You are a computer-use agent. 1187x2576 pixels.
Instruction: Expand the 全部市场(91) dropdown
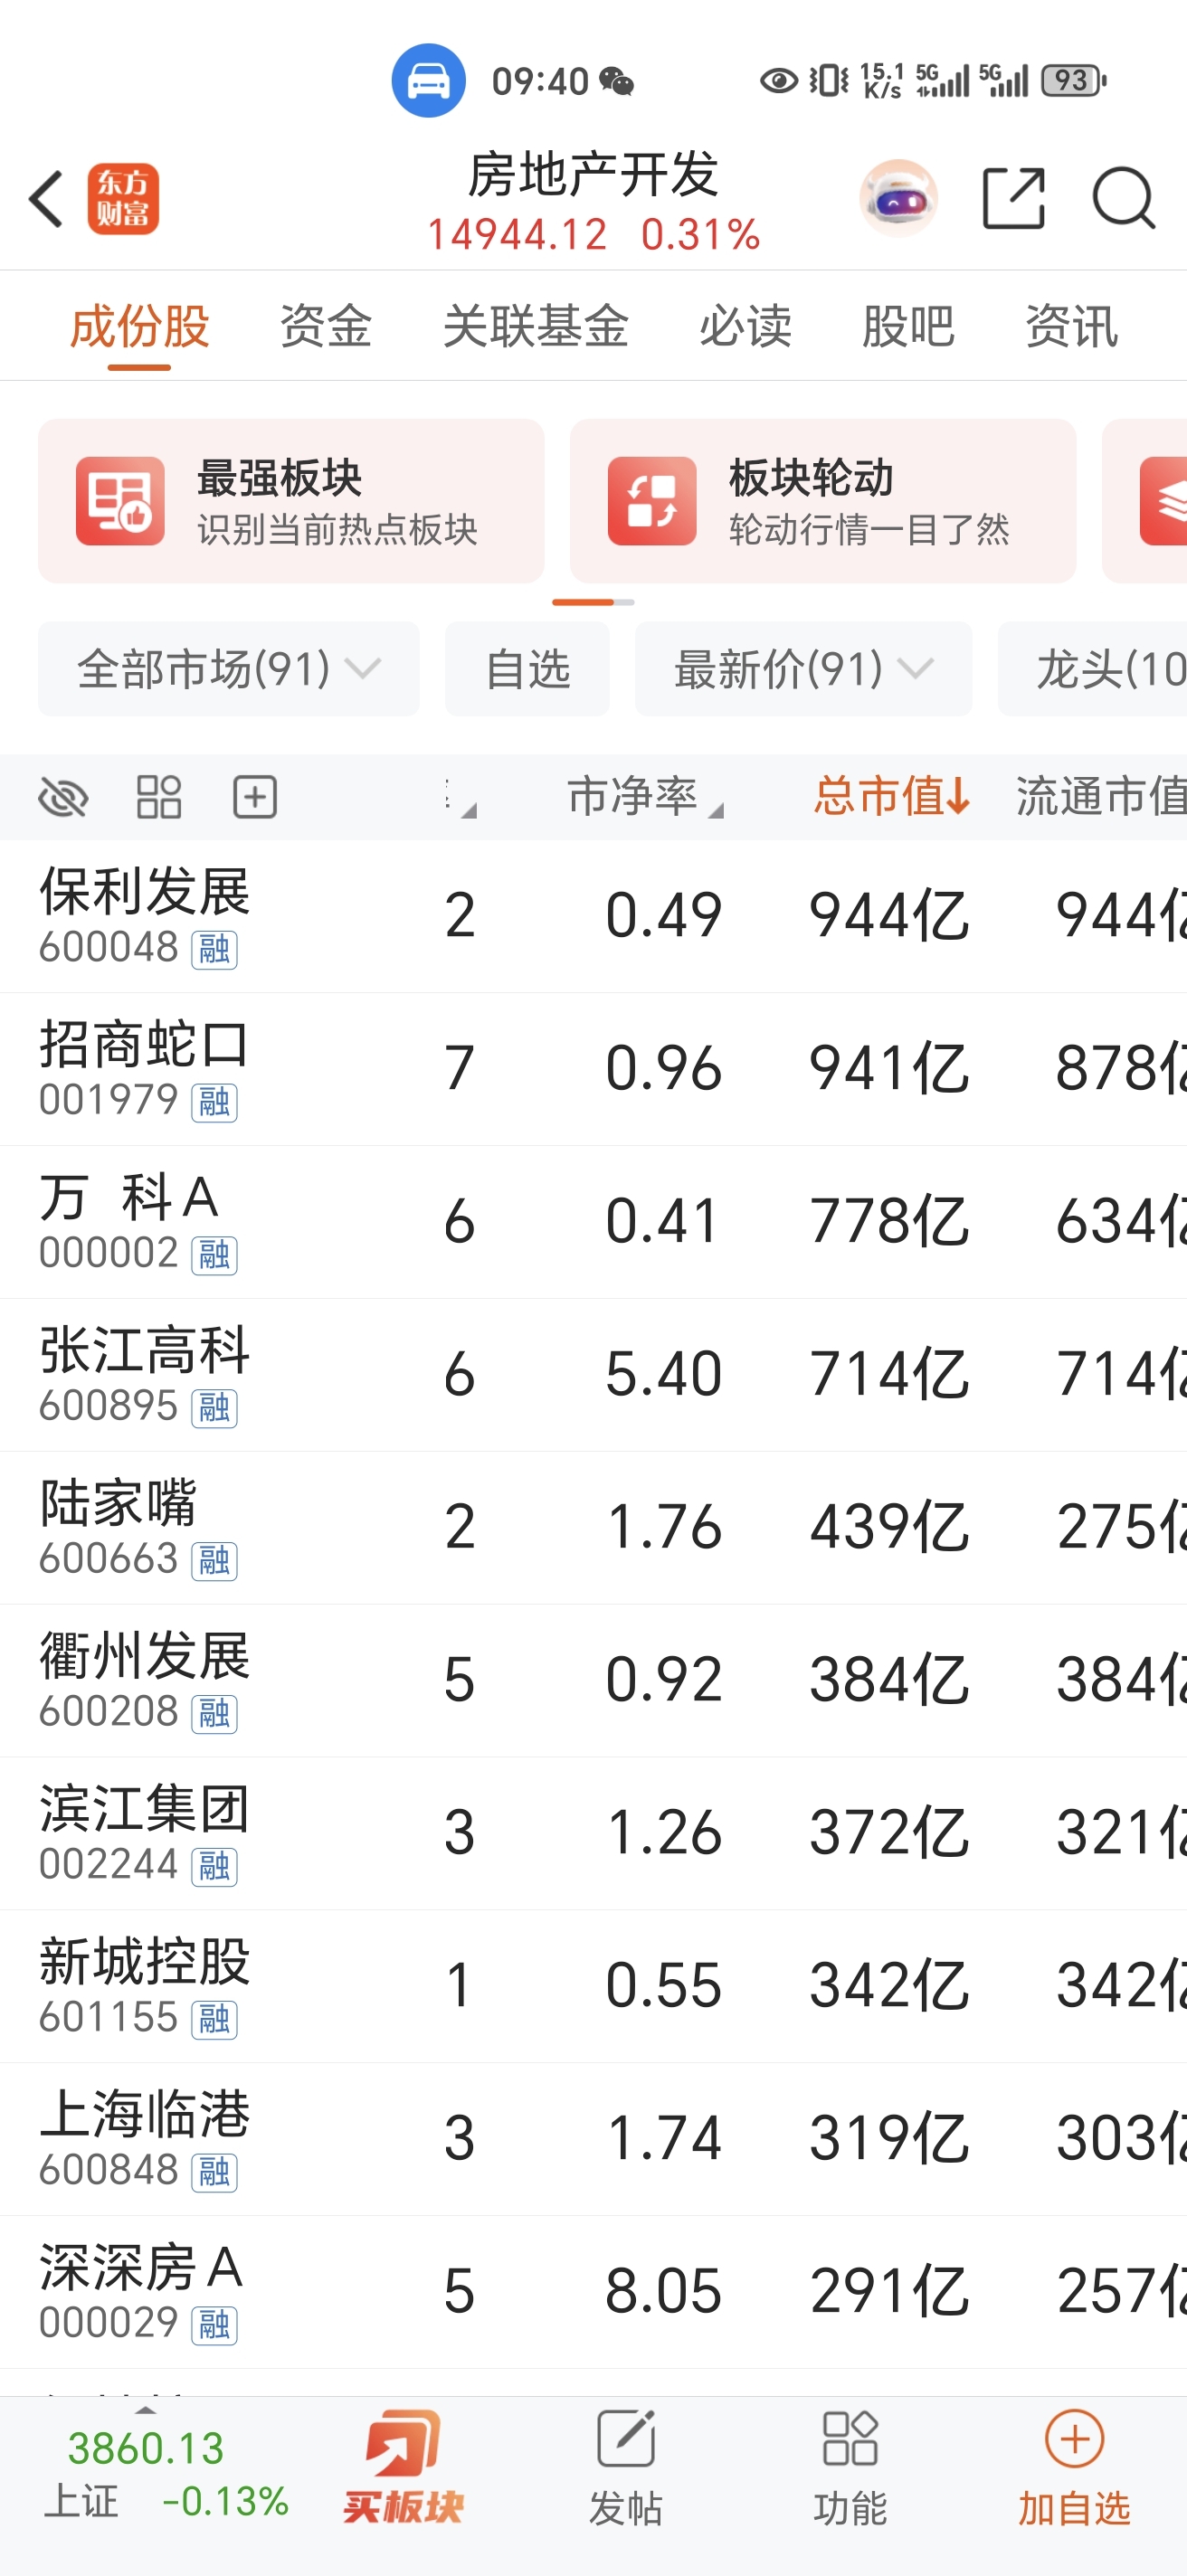[229, 669]
